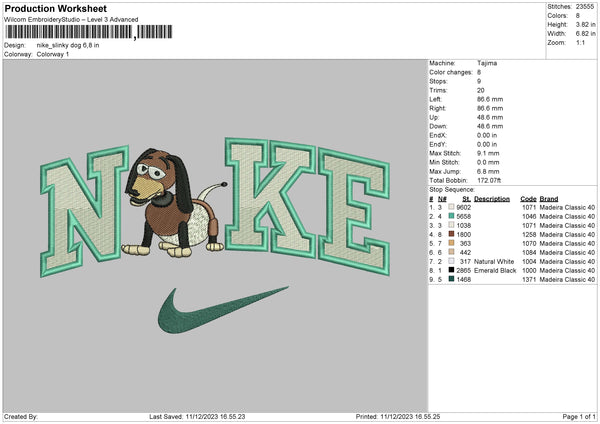Select the design name 'nike_slinky dog 6,8 in'
600x424 pixels.
pos(68,45)
